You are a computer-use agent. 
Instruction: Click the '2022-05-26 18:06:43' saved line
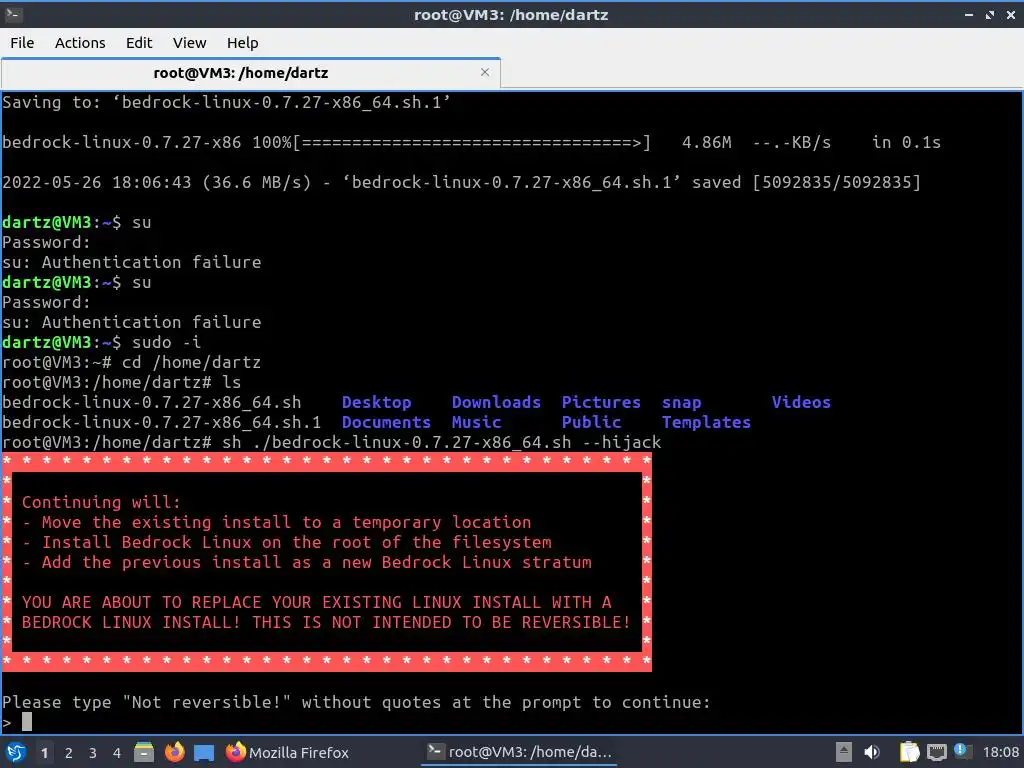462,182
